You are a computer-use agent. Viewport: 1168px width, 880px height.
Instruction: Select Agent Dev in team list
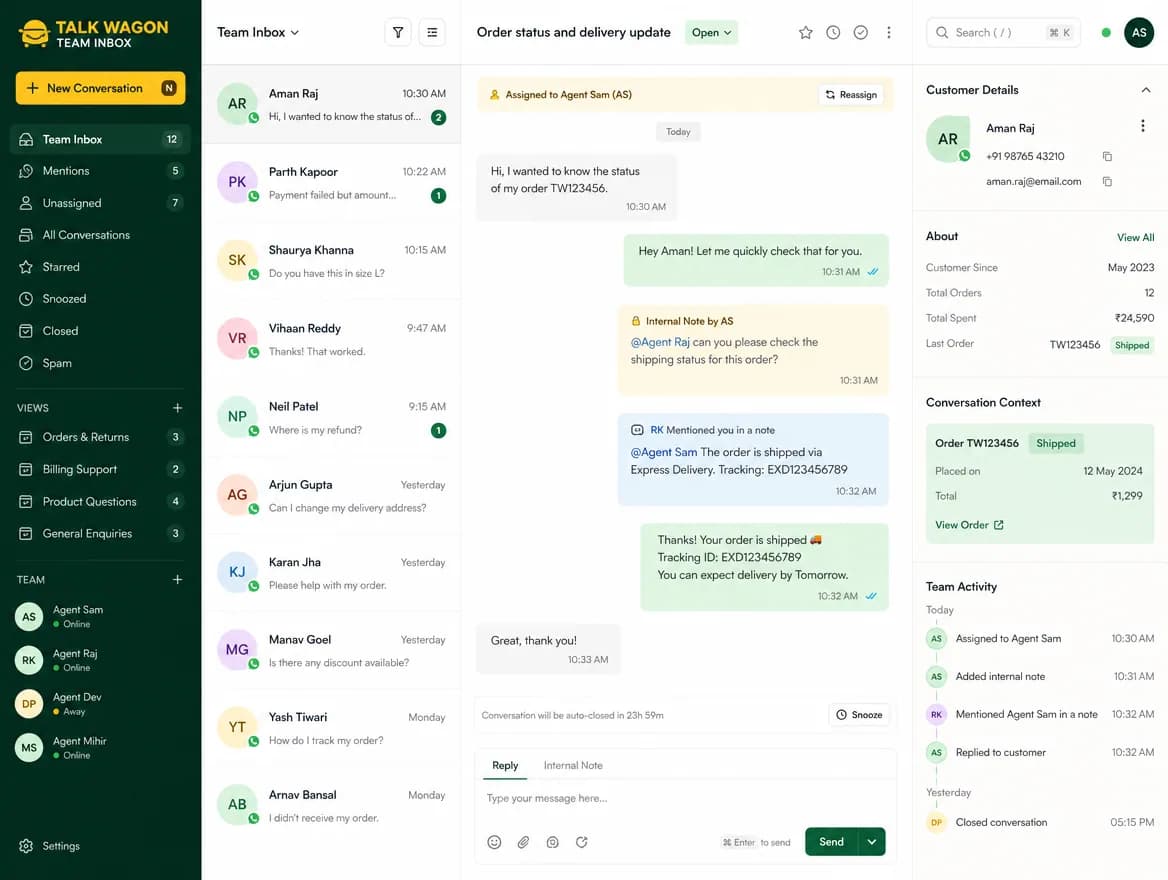(100, 704)
